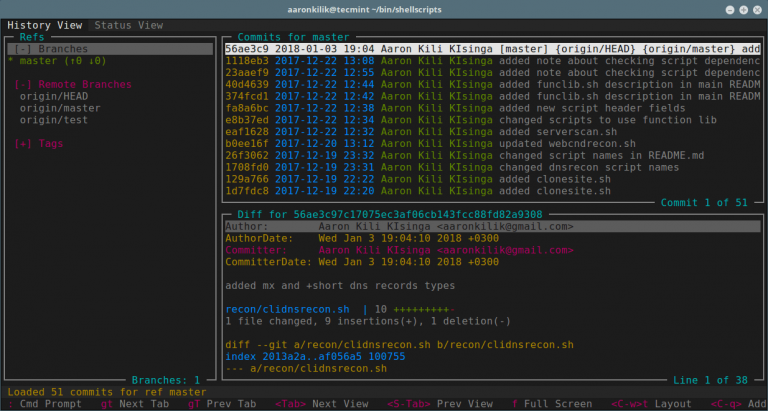Click Cmd Prompt in the help bar
Viewport: 768px width, 411px height.
(50, 404)
